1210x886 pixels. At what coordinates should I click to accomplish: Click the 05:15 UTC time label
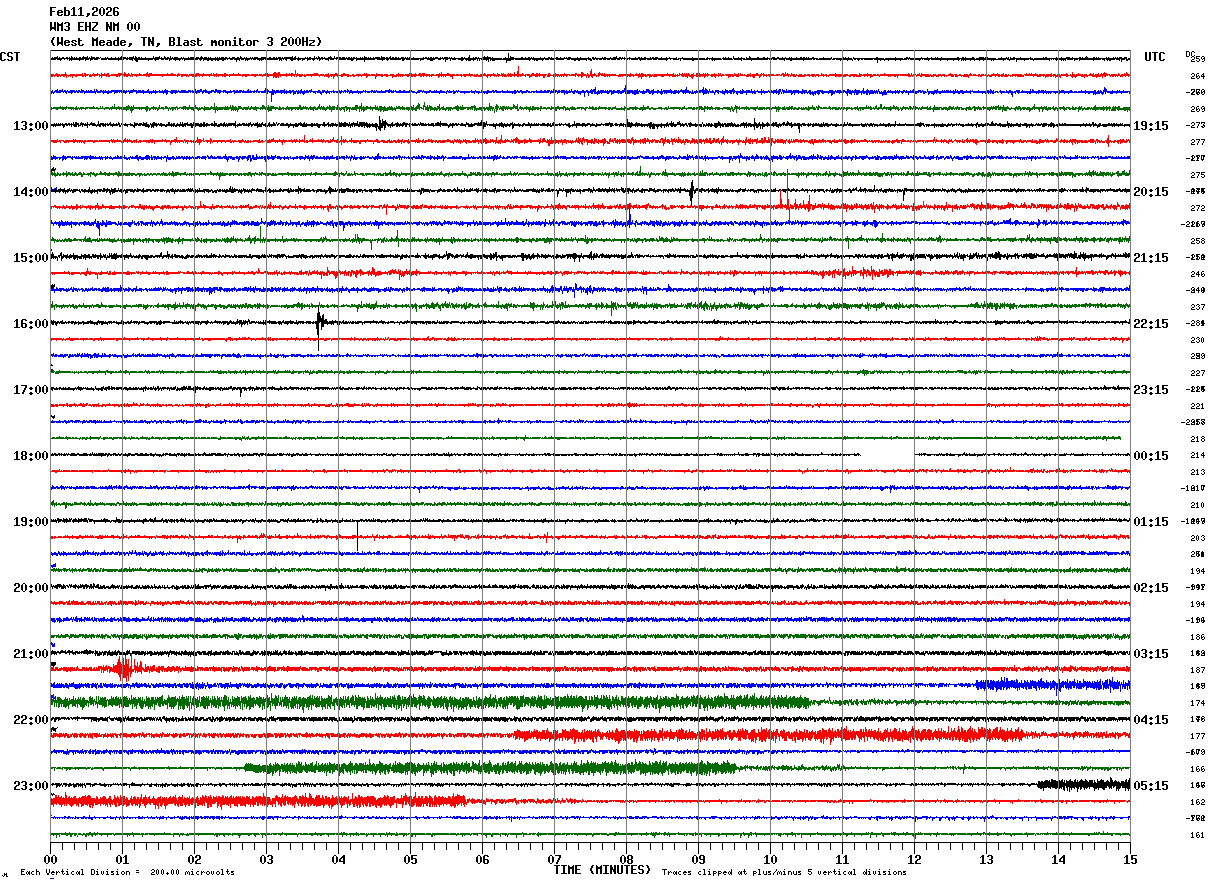(x=1150, y=786)
